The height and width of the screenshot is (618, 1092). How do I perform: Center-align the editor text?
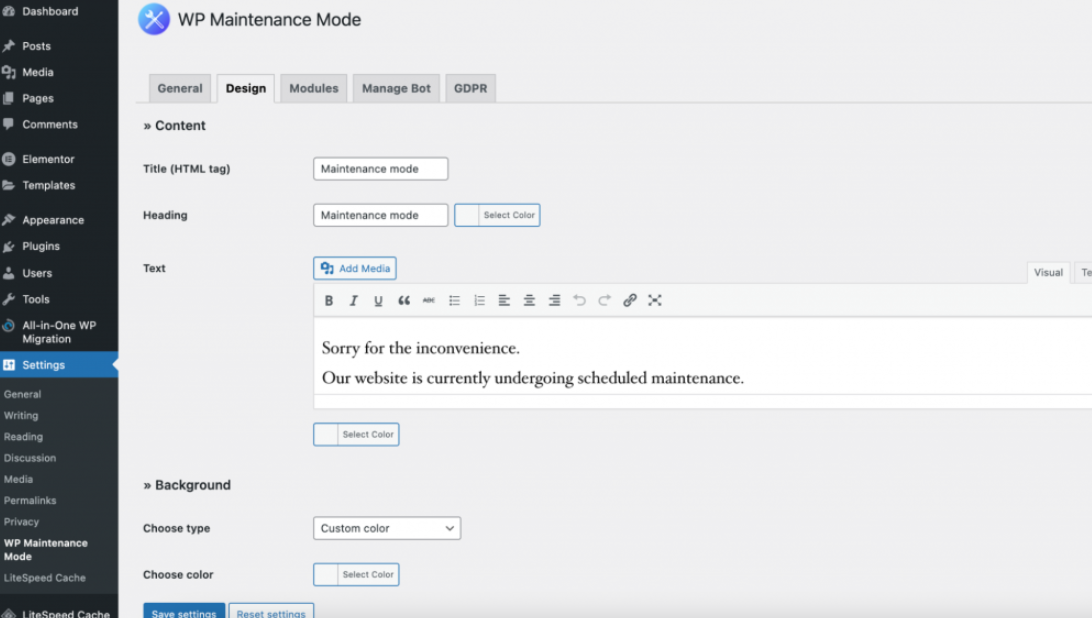[x=529, y=300]
